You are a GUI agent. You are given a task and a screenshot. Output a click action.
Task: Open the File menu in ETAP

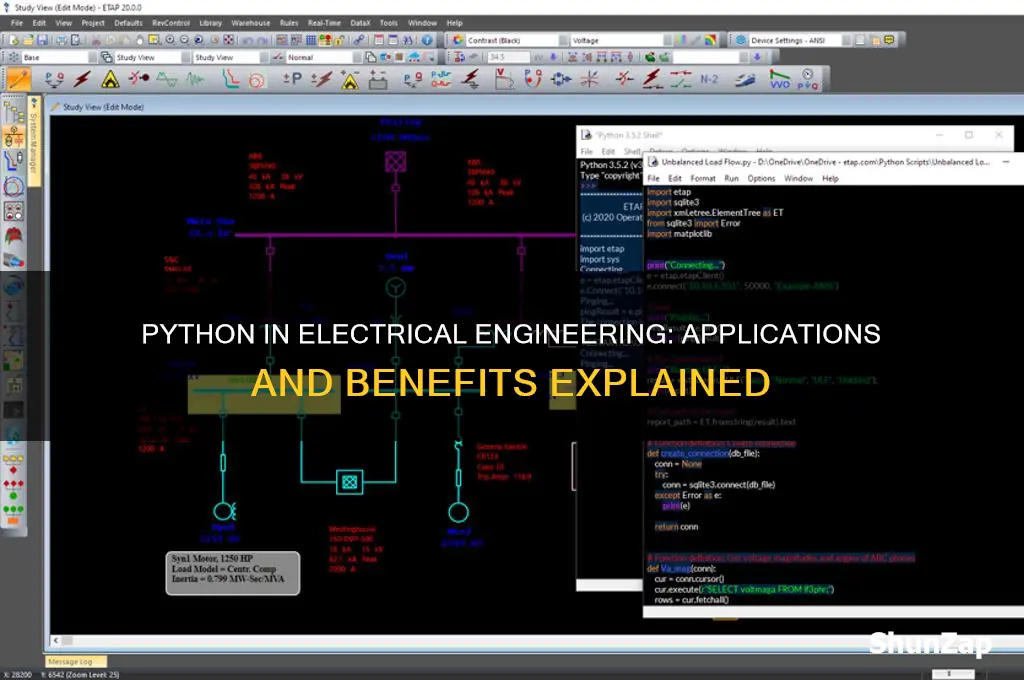coord(17,23)
